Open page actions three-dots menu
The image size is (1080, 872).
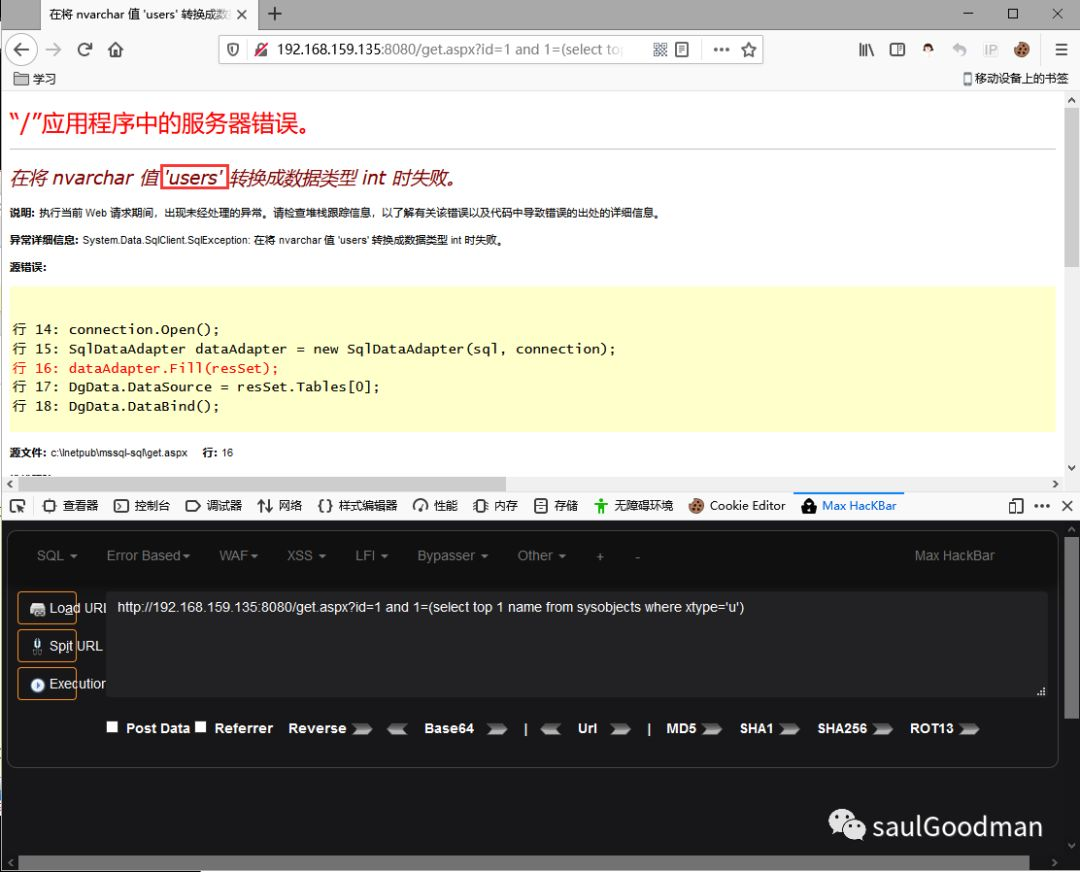tap(721, 50)
